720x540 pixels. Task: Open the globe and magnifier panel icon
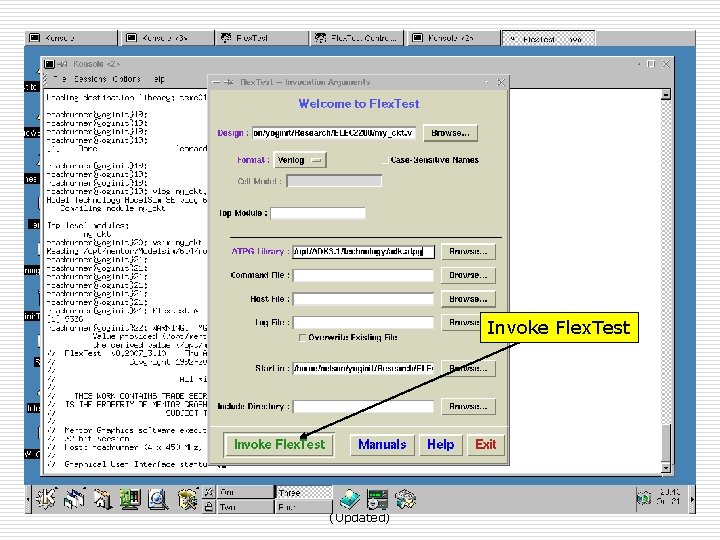coord(158,500)
